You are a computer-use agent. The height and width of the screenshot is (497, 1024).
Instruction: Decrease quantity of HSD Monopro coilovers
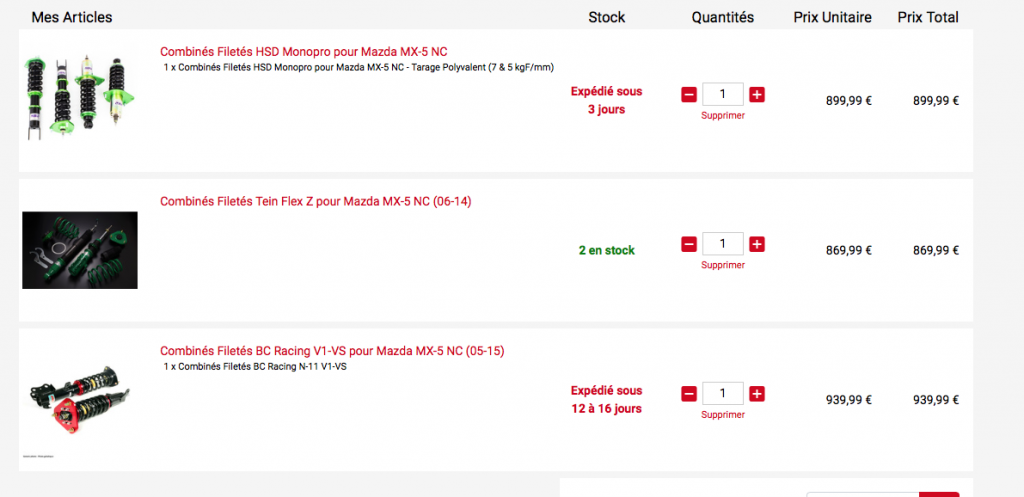(x=689, y=95)
